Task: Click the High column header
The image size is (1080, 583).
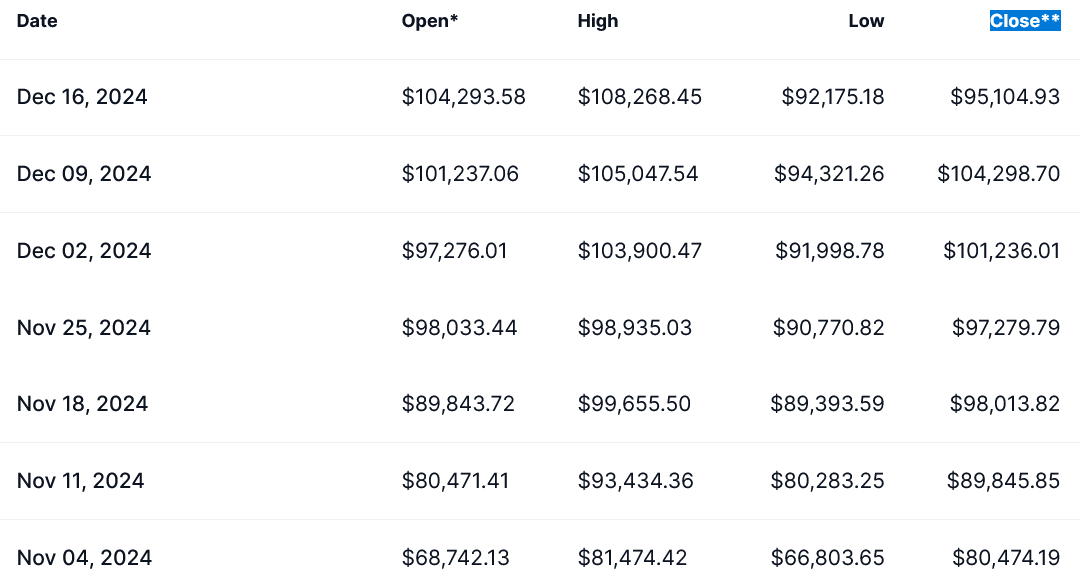Action: [x=598, y=21]
